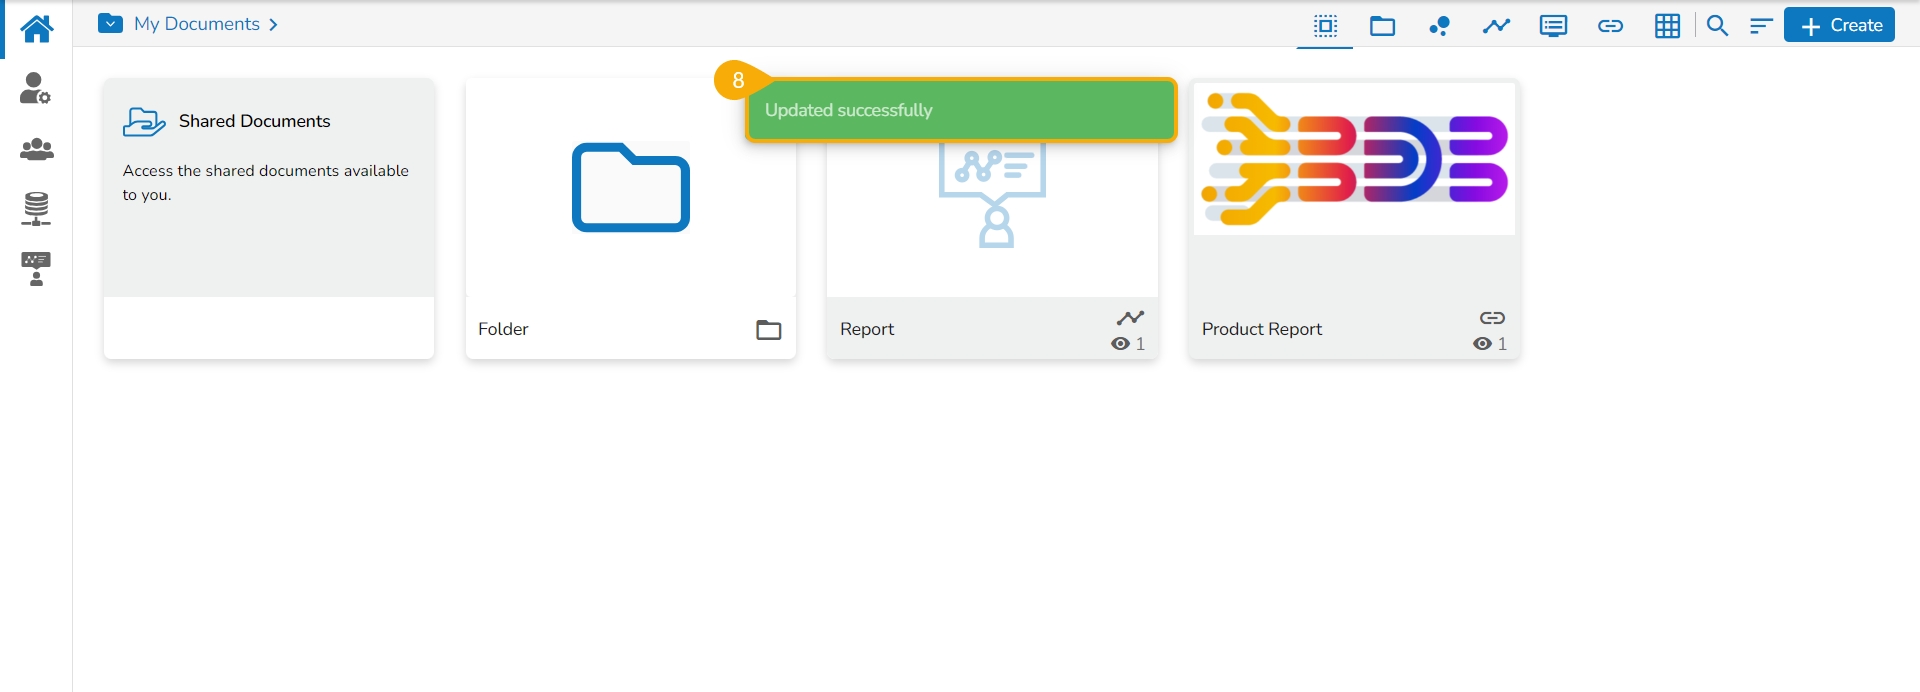Filter by story icon with dots
This screenshot has height=692, width=1920.
(1440, 26)
